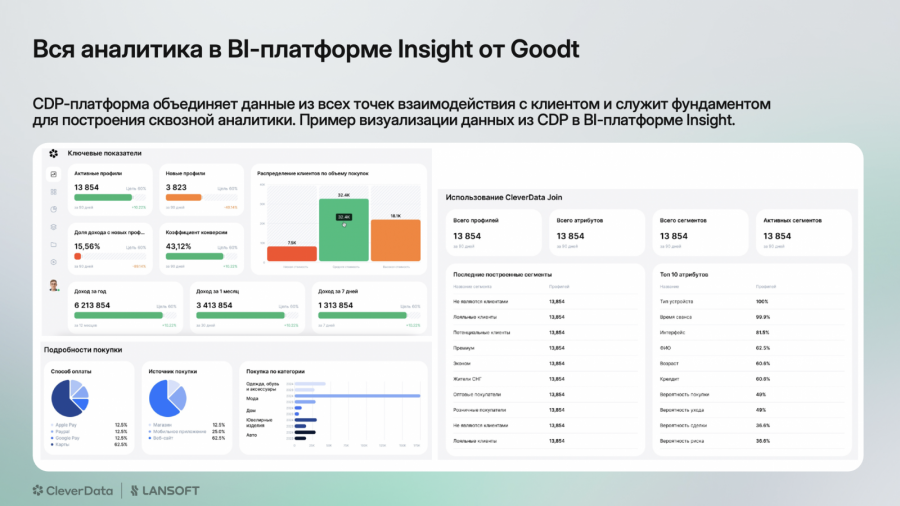Click the LANSOFT logo in footer

point(165,491)
